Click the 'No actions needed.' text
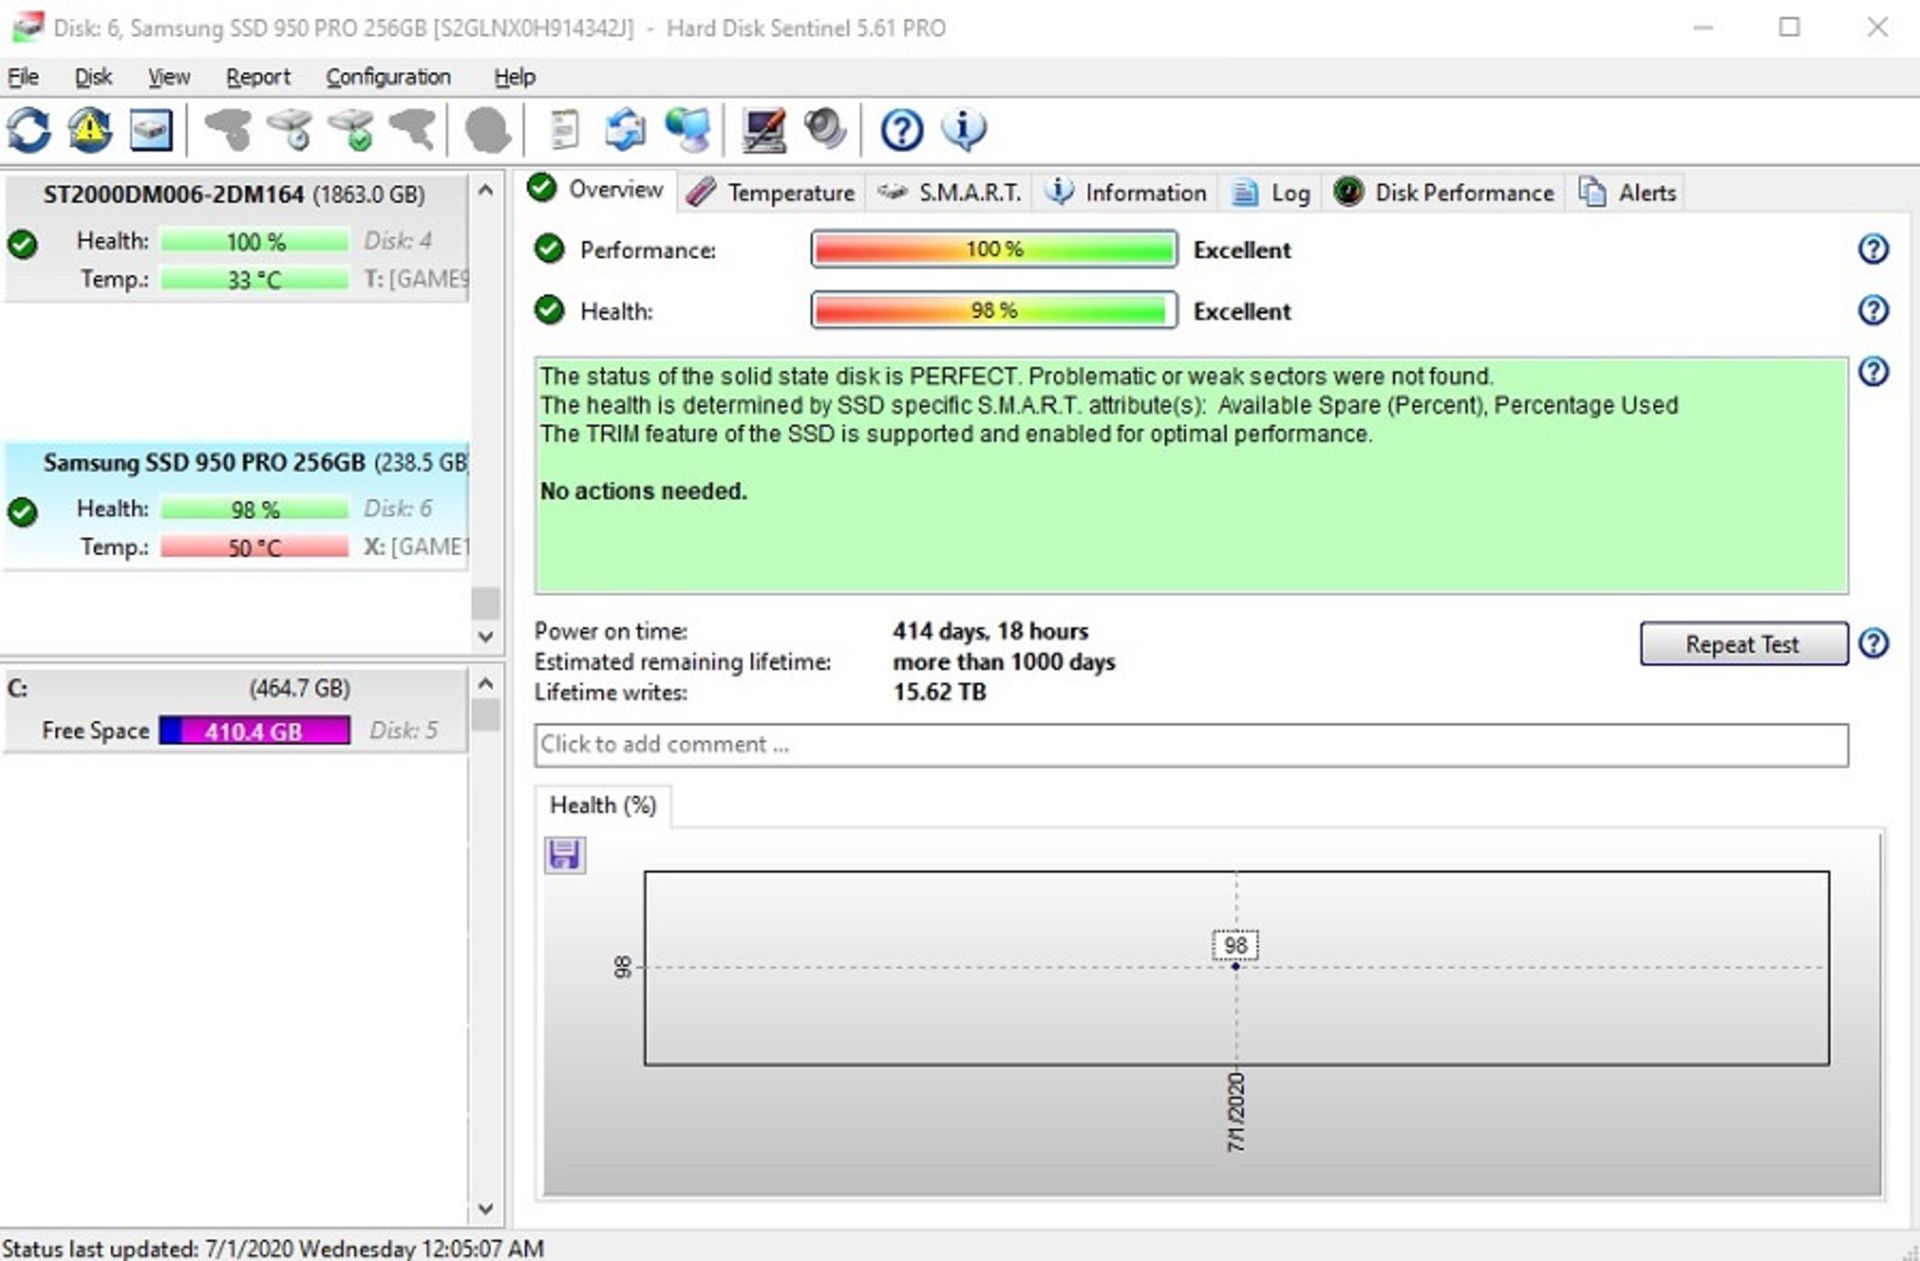1920x1261 pixels. 643,491
